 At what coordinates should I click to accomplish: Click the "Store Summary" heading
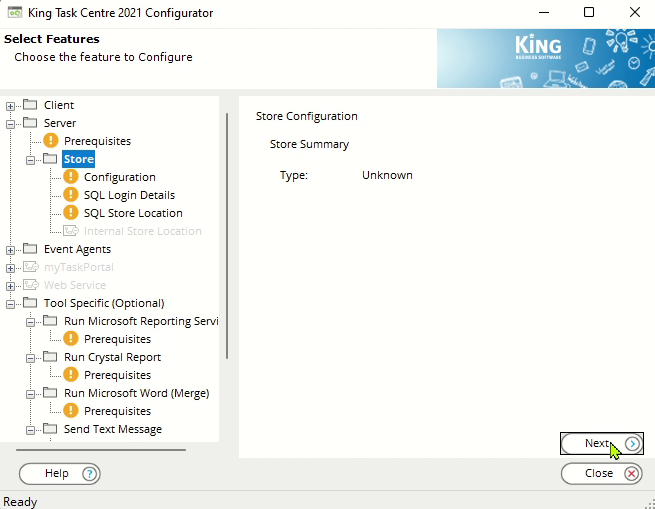309,144
